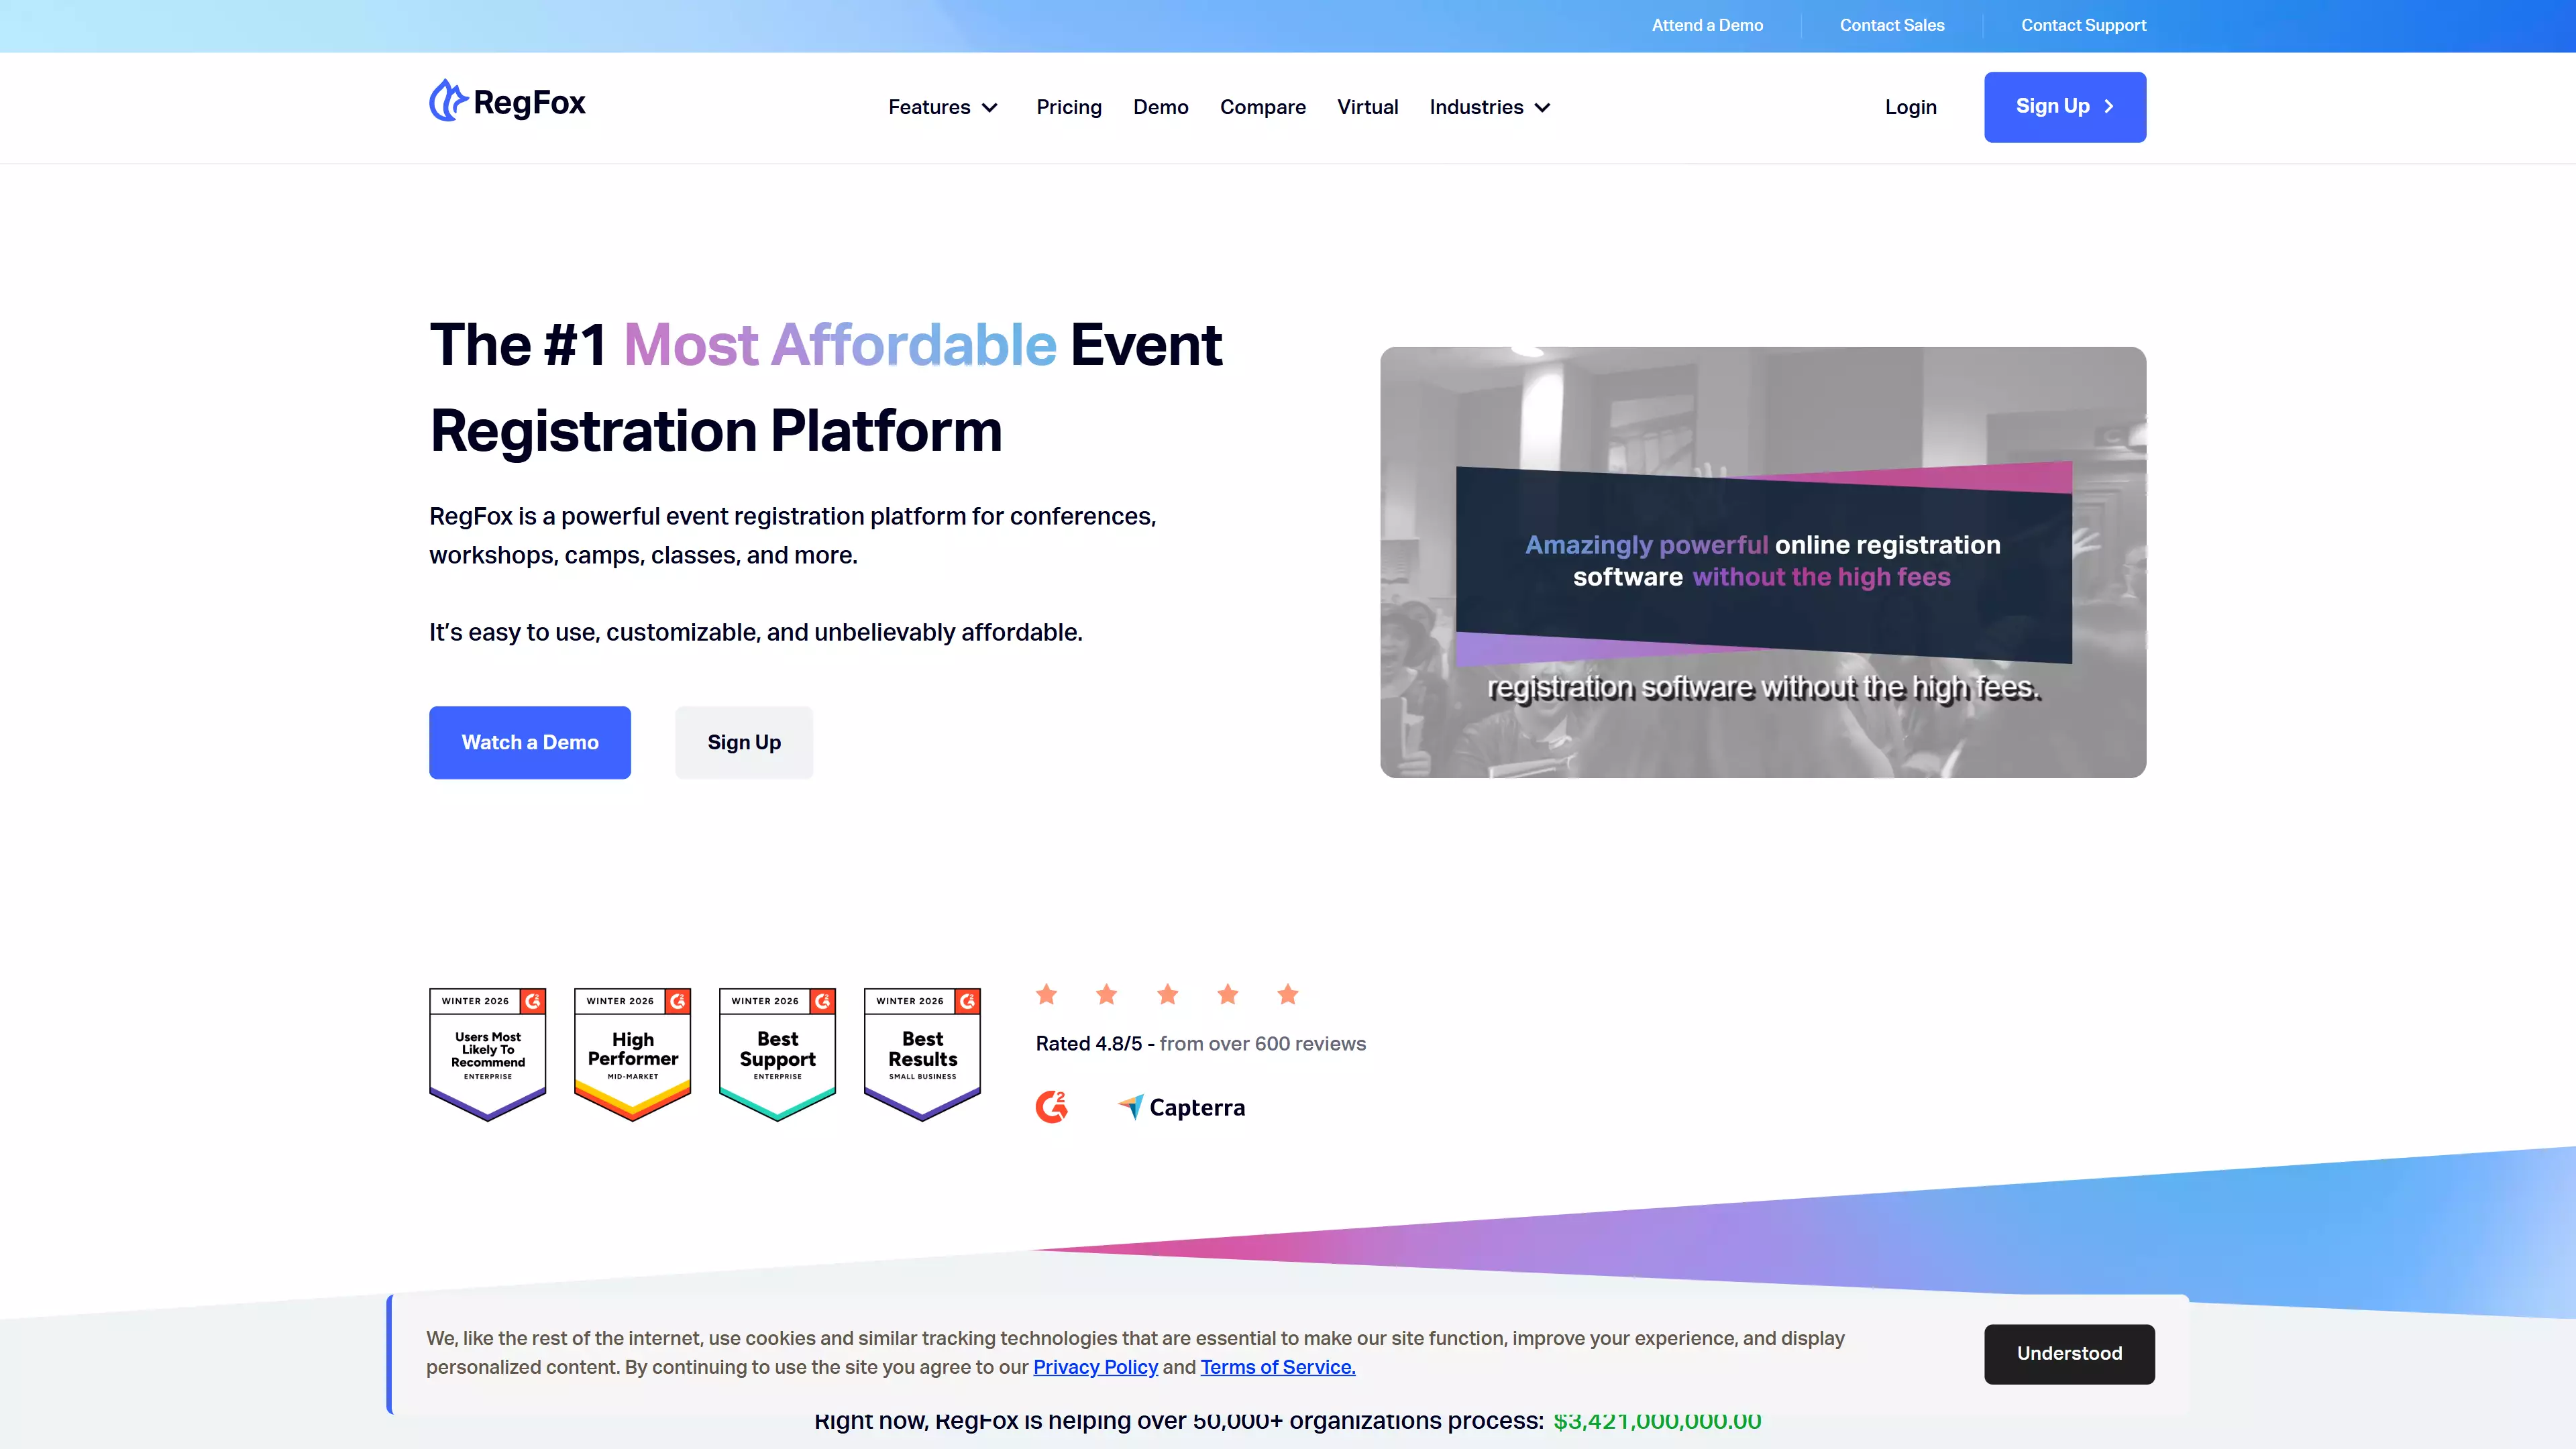Open the Compare menu item
This screenshot has width=2576, height=1449.
1262,107
